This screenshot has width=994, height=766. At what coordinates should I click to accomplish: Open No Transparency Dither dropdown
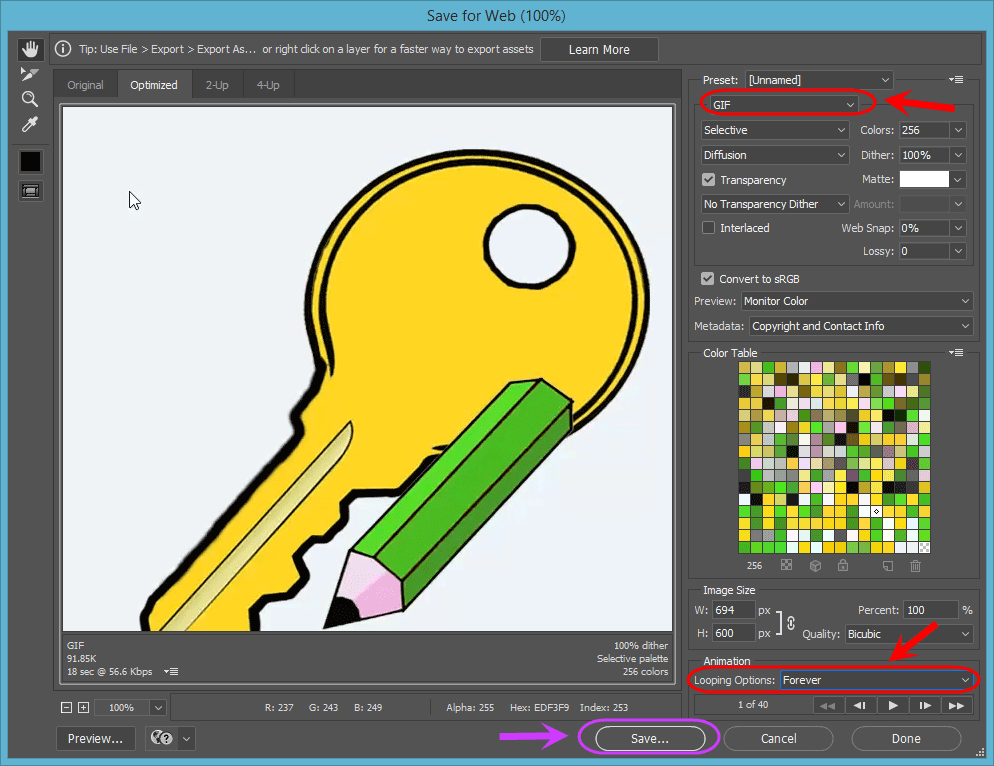tap(775, 204)
